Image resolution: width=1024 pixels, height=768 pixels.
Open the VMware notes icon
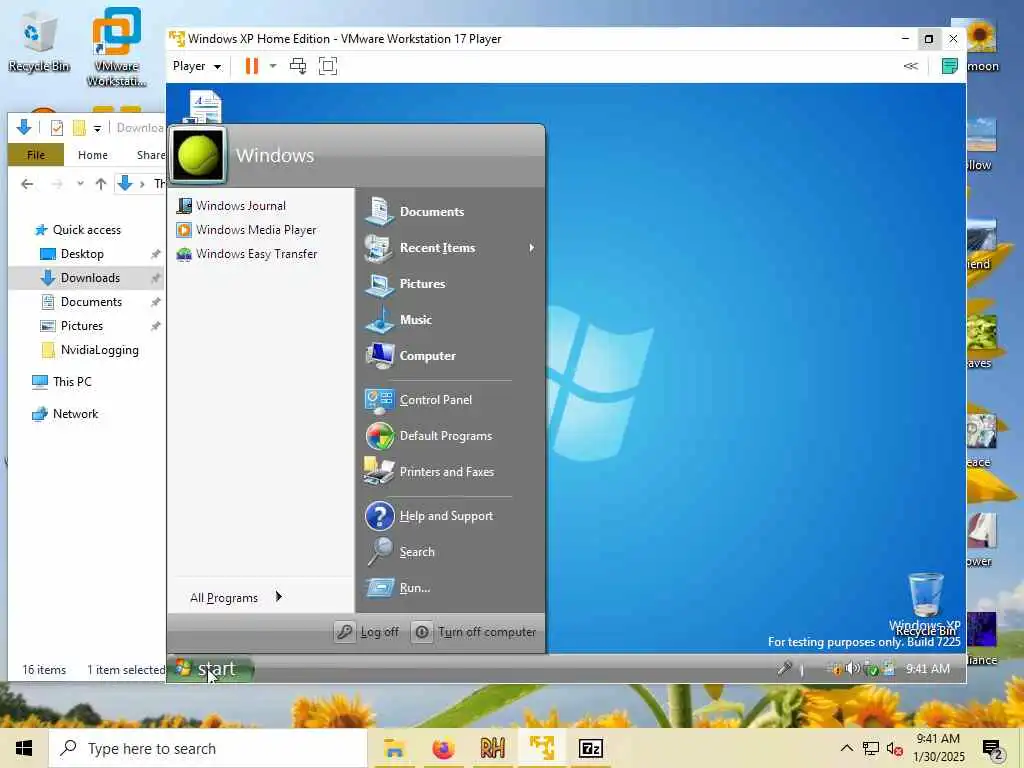[950, 66]
